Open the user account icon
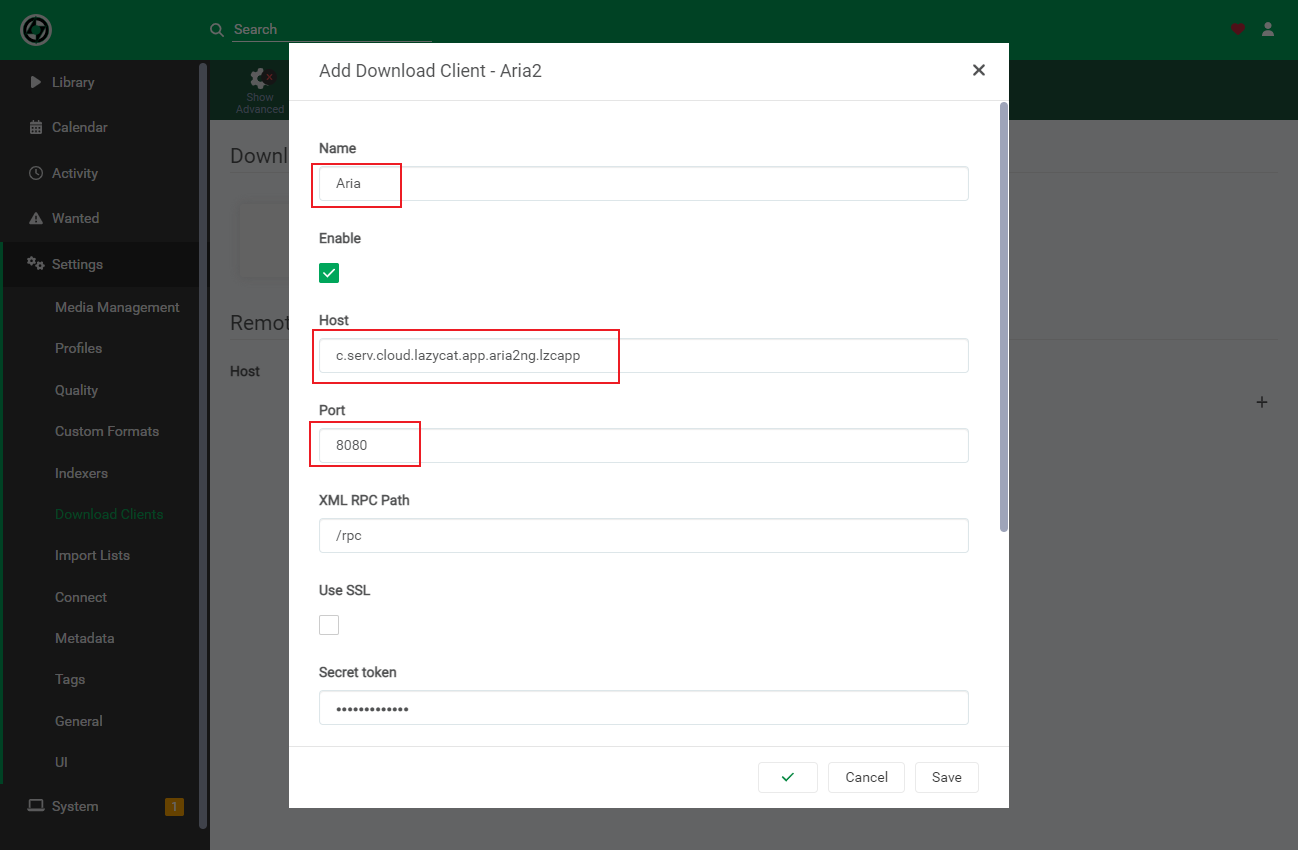 click(x=1268, y=29)
